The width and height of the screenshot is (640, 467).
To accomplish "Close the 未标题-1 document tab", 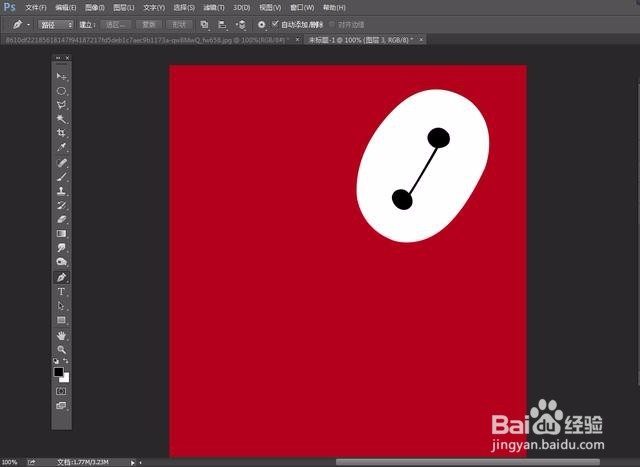I will point(421,40).
